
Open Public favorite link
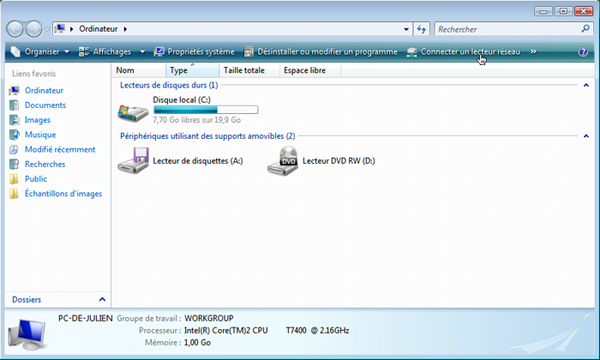pos(36,179)
